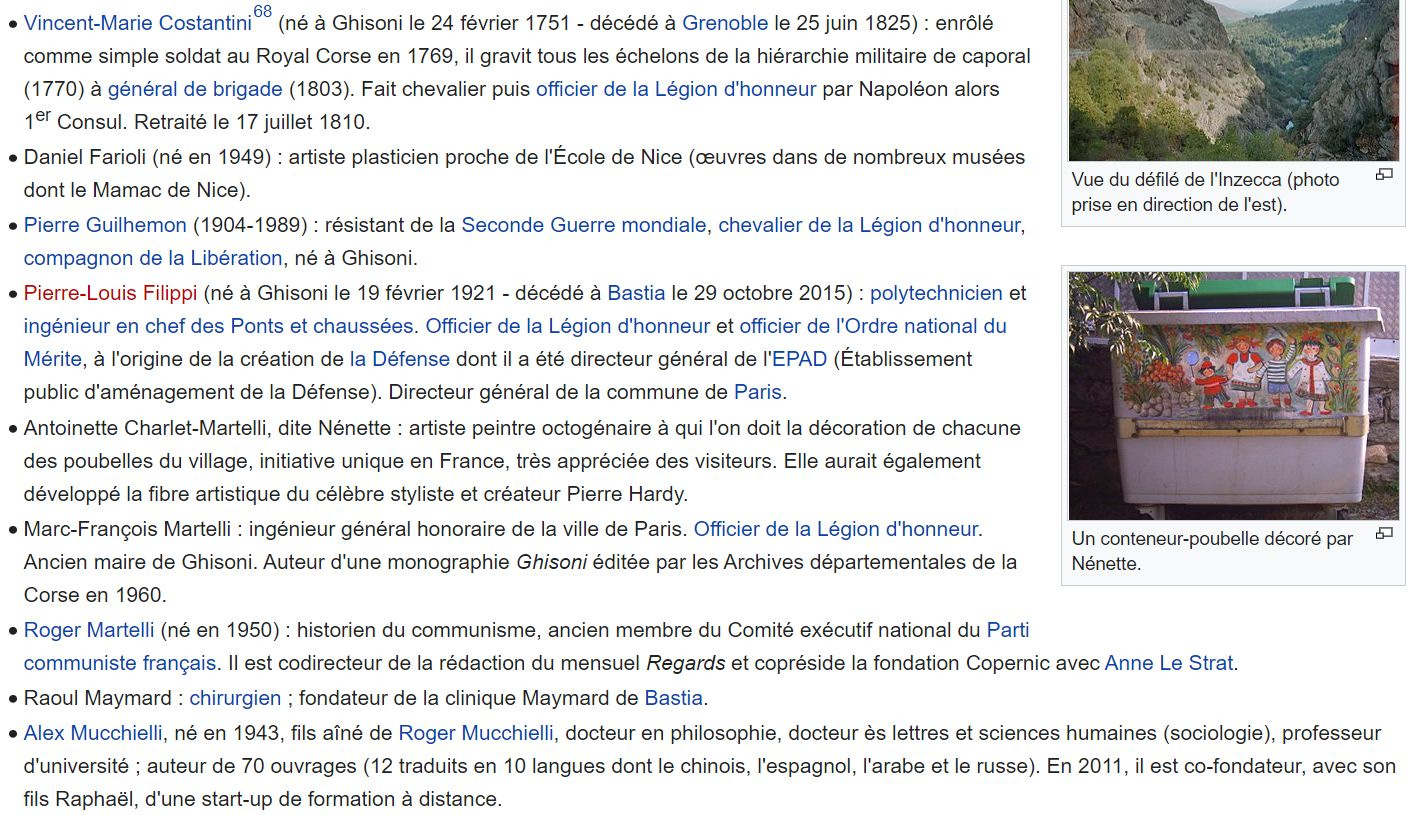Open Bastia link in Filippi entry

[x=636, y=293]
